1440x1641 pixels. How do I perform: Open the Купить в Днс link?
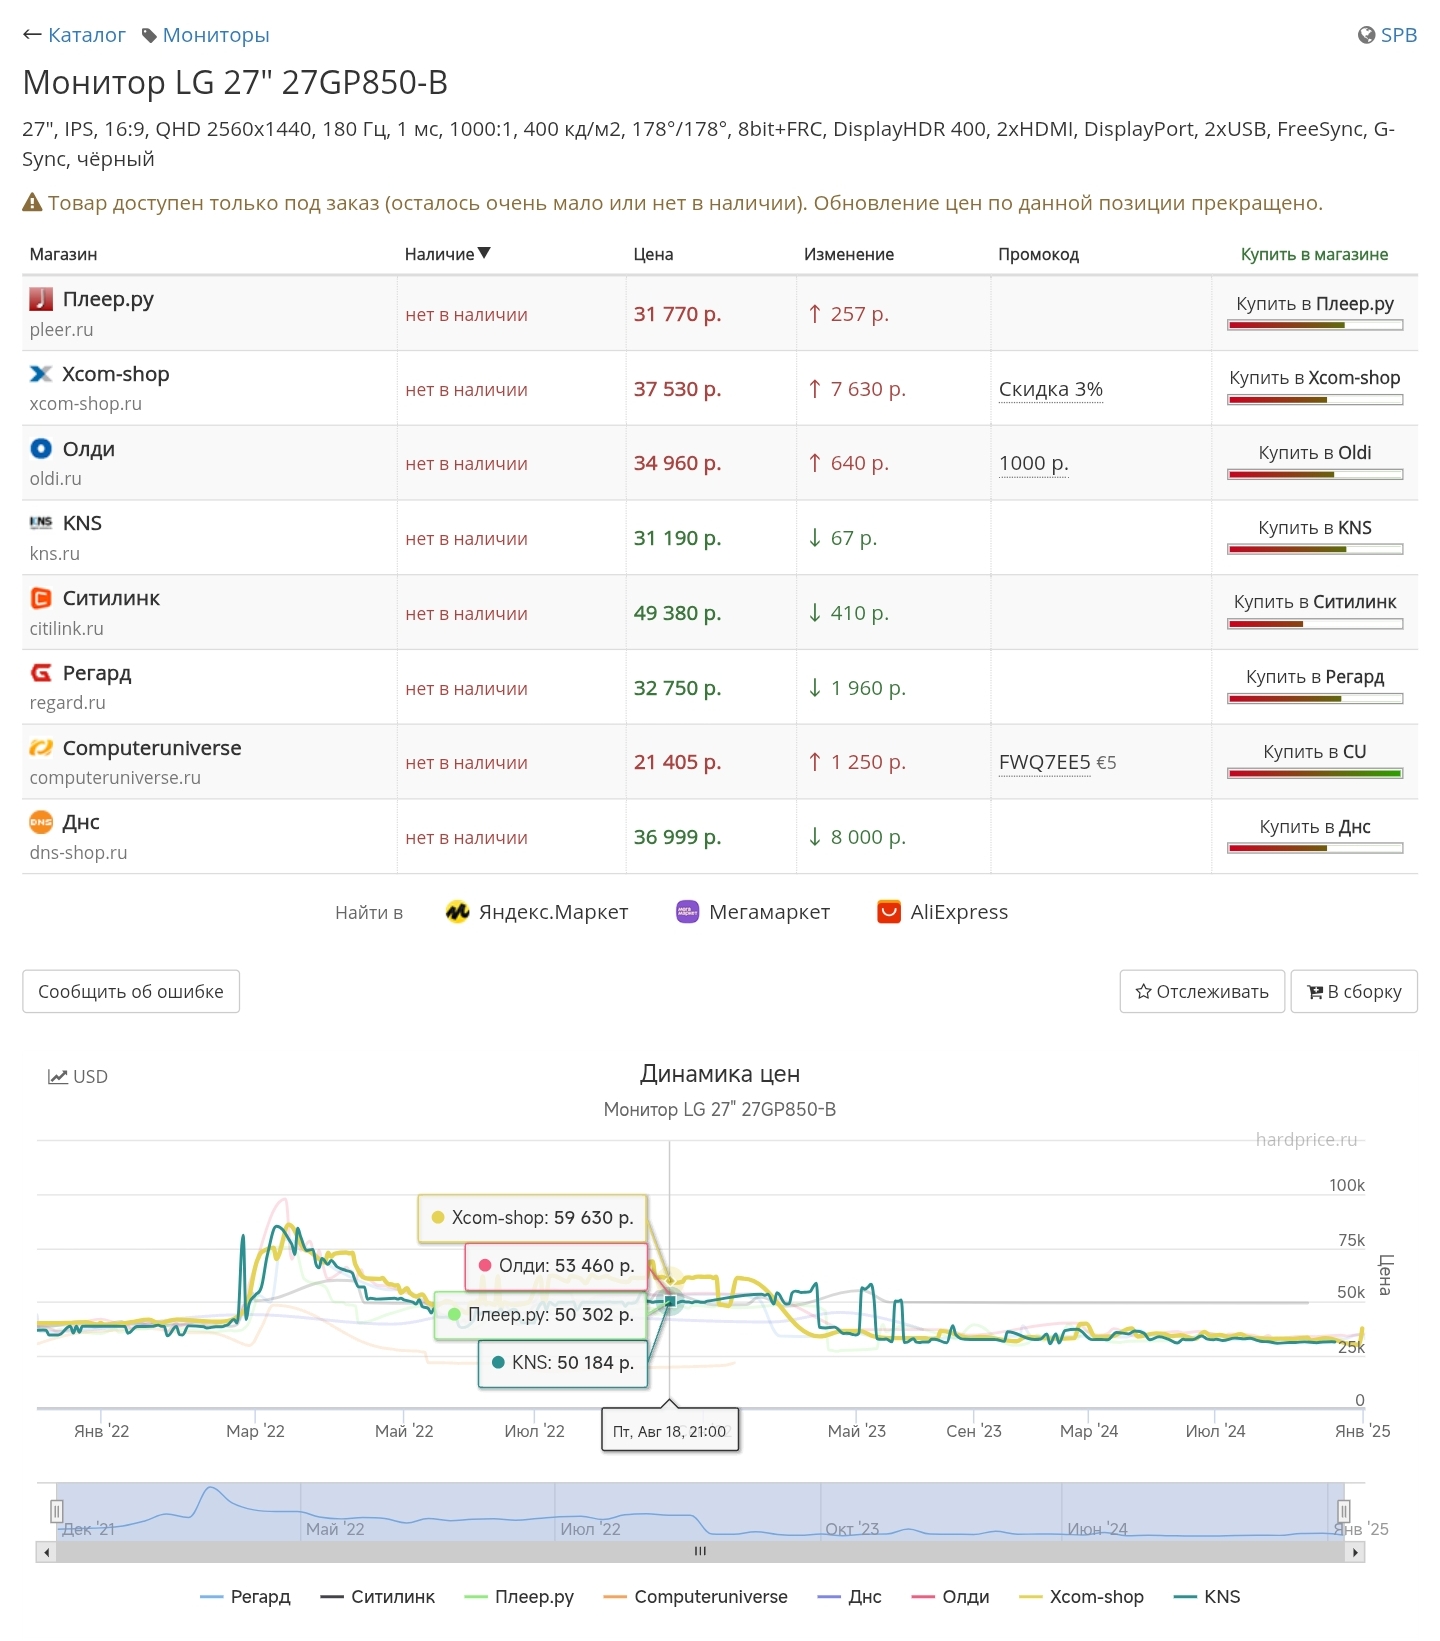(x=1315, y=827)
